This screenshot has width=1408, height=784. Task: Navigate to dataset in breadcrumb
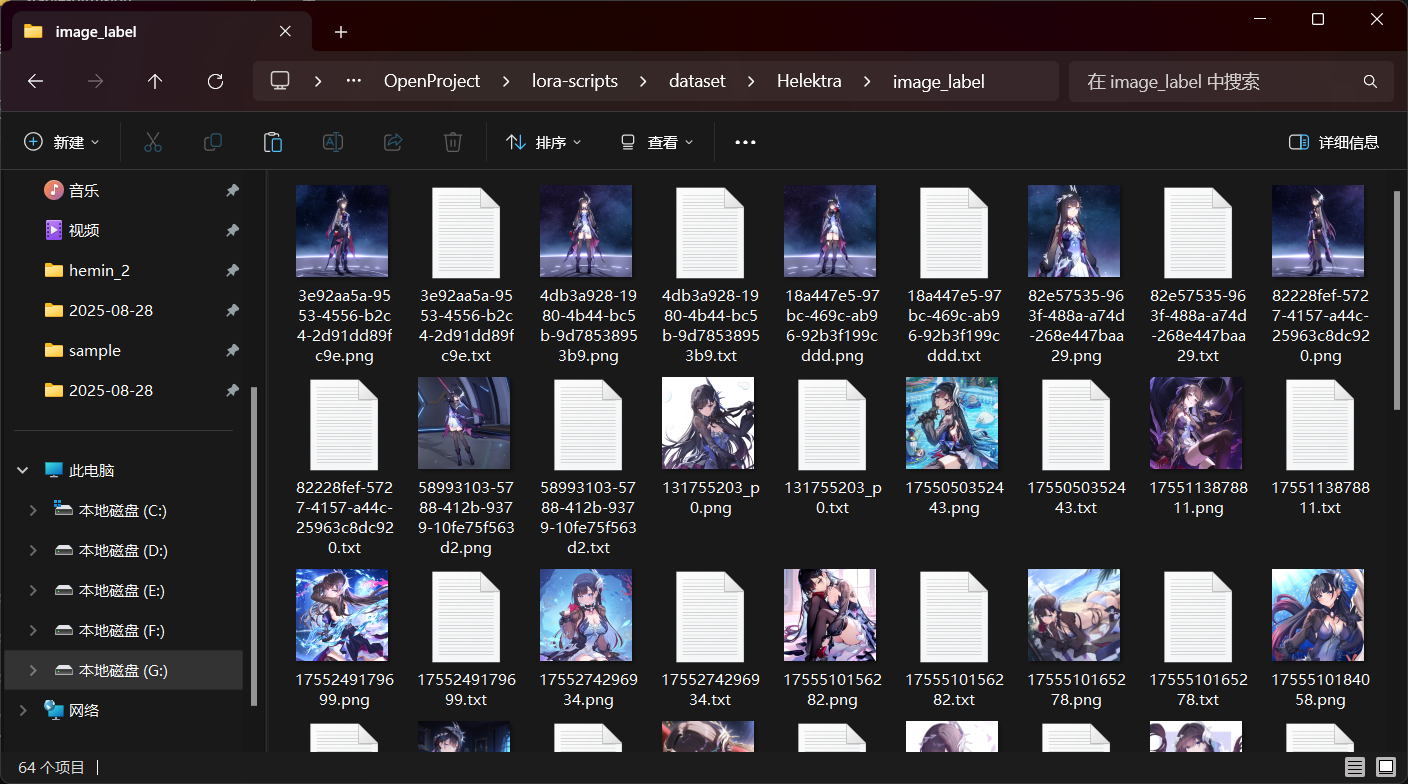click(697, 81)
